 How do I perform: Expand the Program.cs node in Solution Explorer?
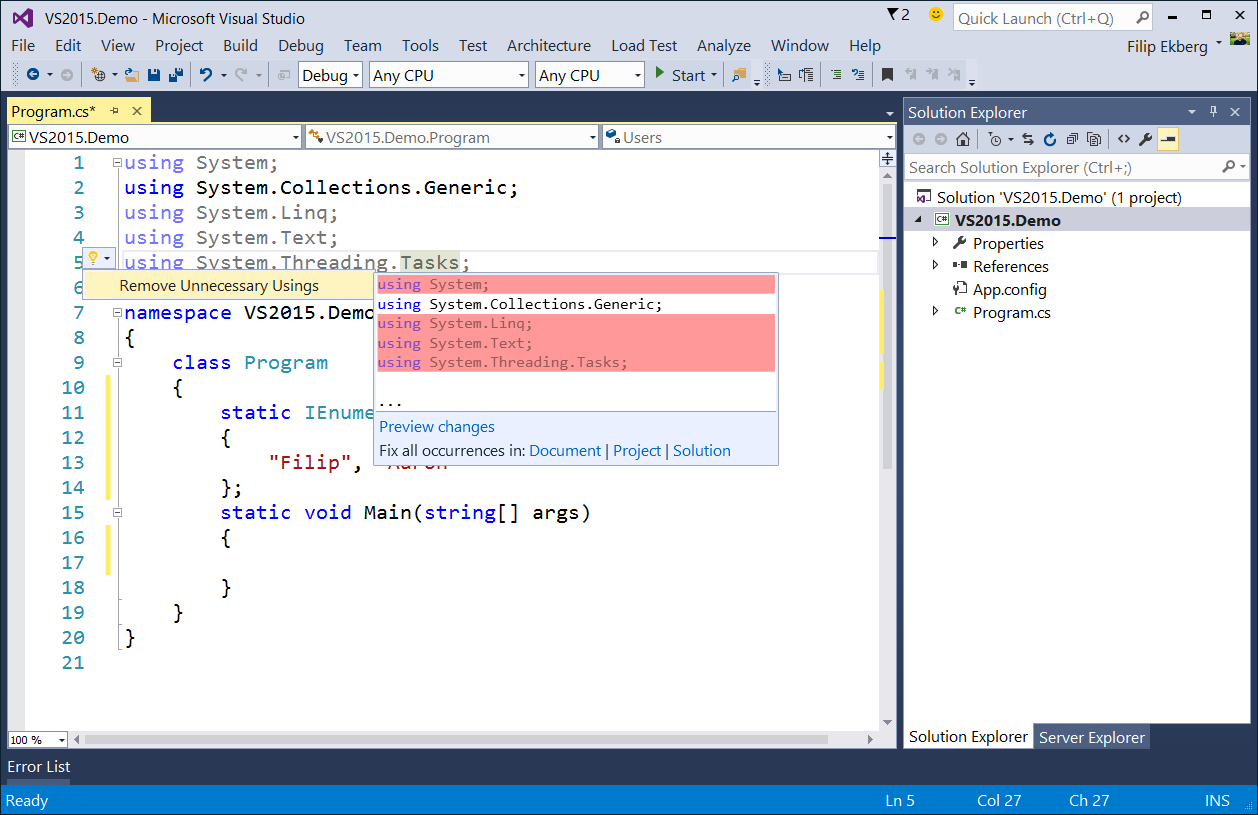pyautogui.click(x=936, y=311)
